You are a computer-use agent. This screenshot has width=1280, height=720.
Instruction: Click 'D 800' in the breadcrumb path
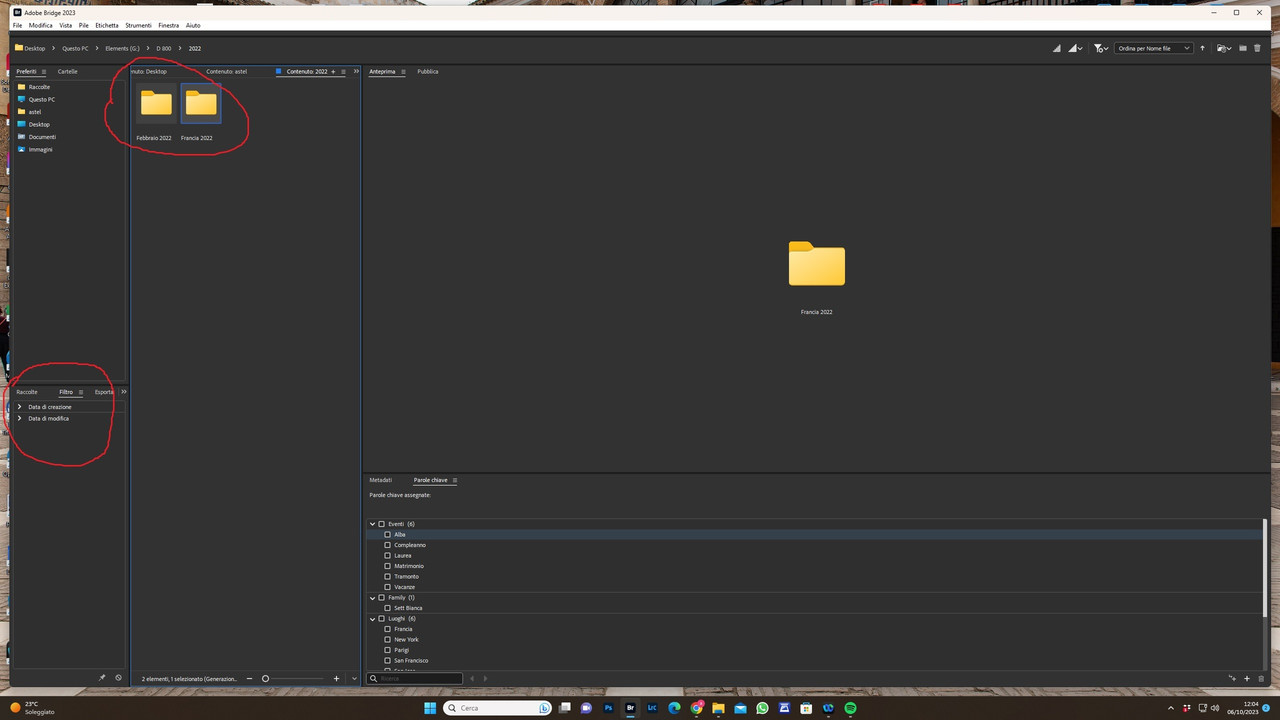[163, 48]
